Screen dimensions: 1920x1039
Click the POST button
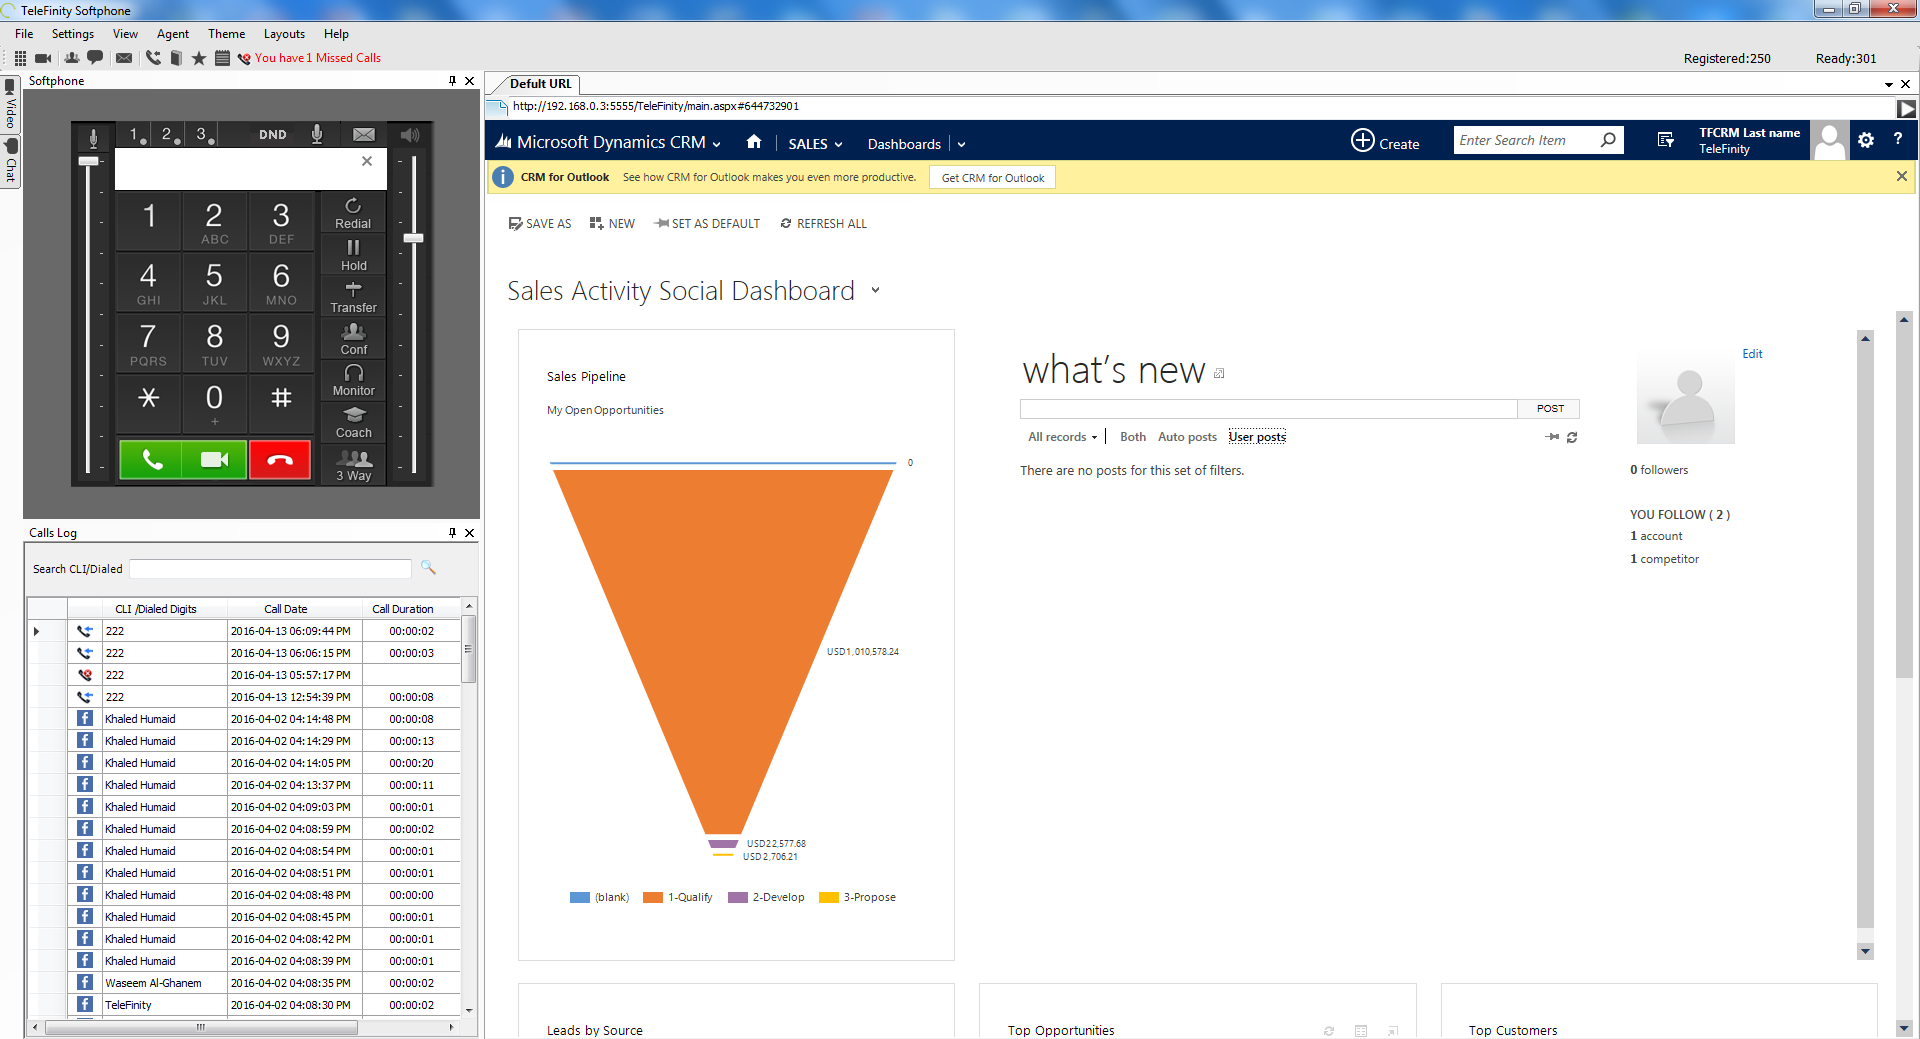[x=1549, y=408]
